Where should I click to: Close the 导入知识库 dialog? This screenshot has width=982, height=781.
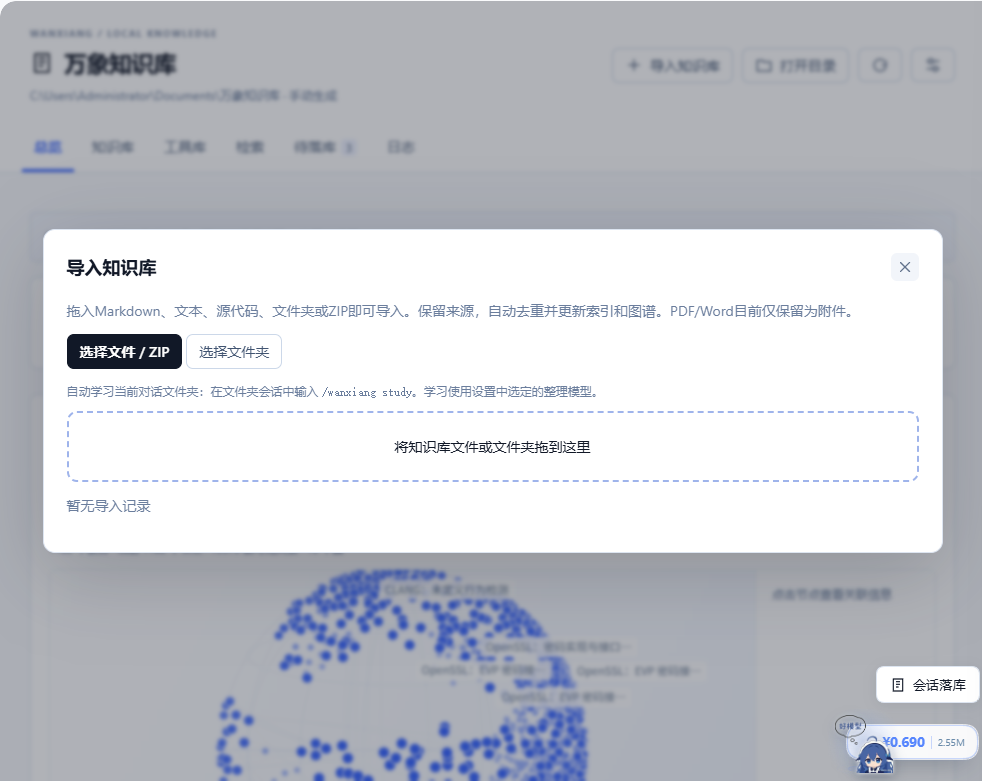pyautogui.click(x=904, y=267)
